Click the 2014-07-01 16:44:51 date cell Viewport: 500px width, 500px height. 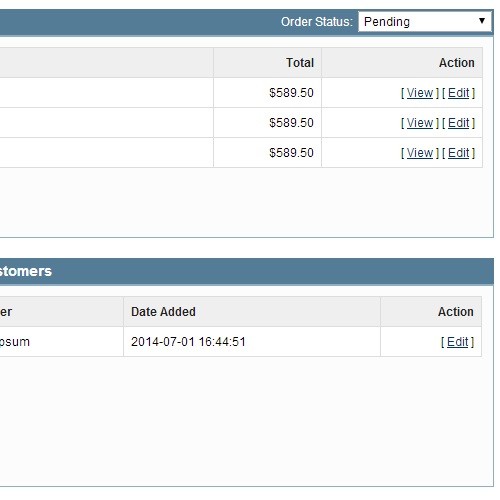[252, 342]
